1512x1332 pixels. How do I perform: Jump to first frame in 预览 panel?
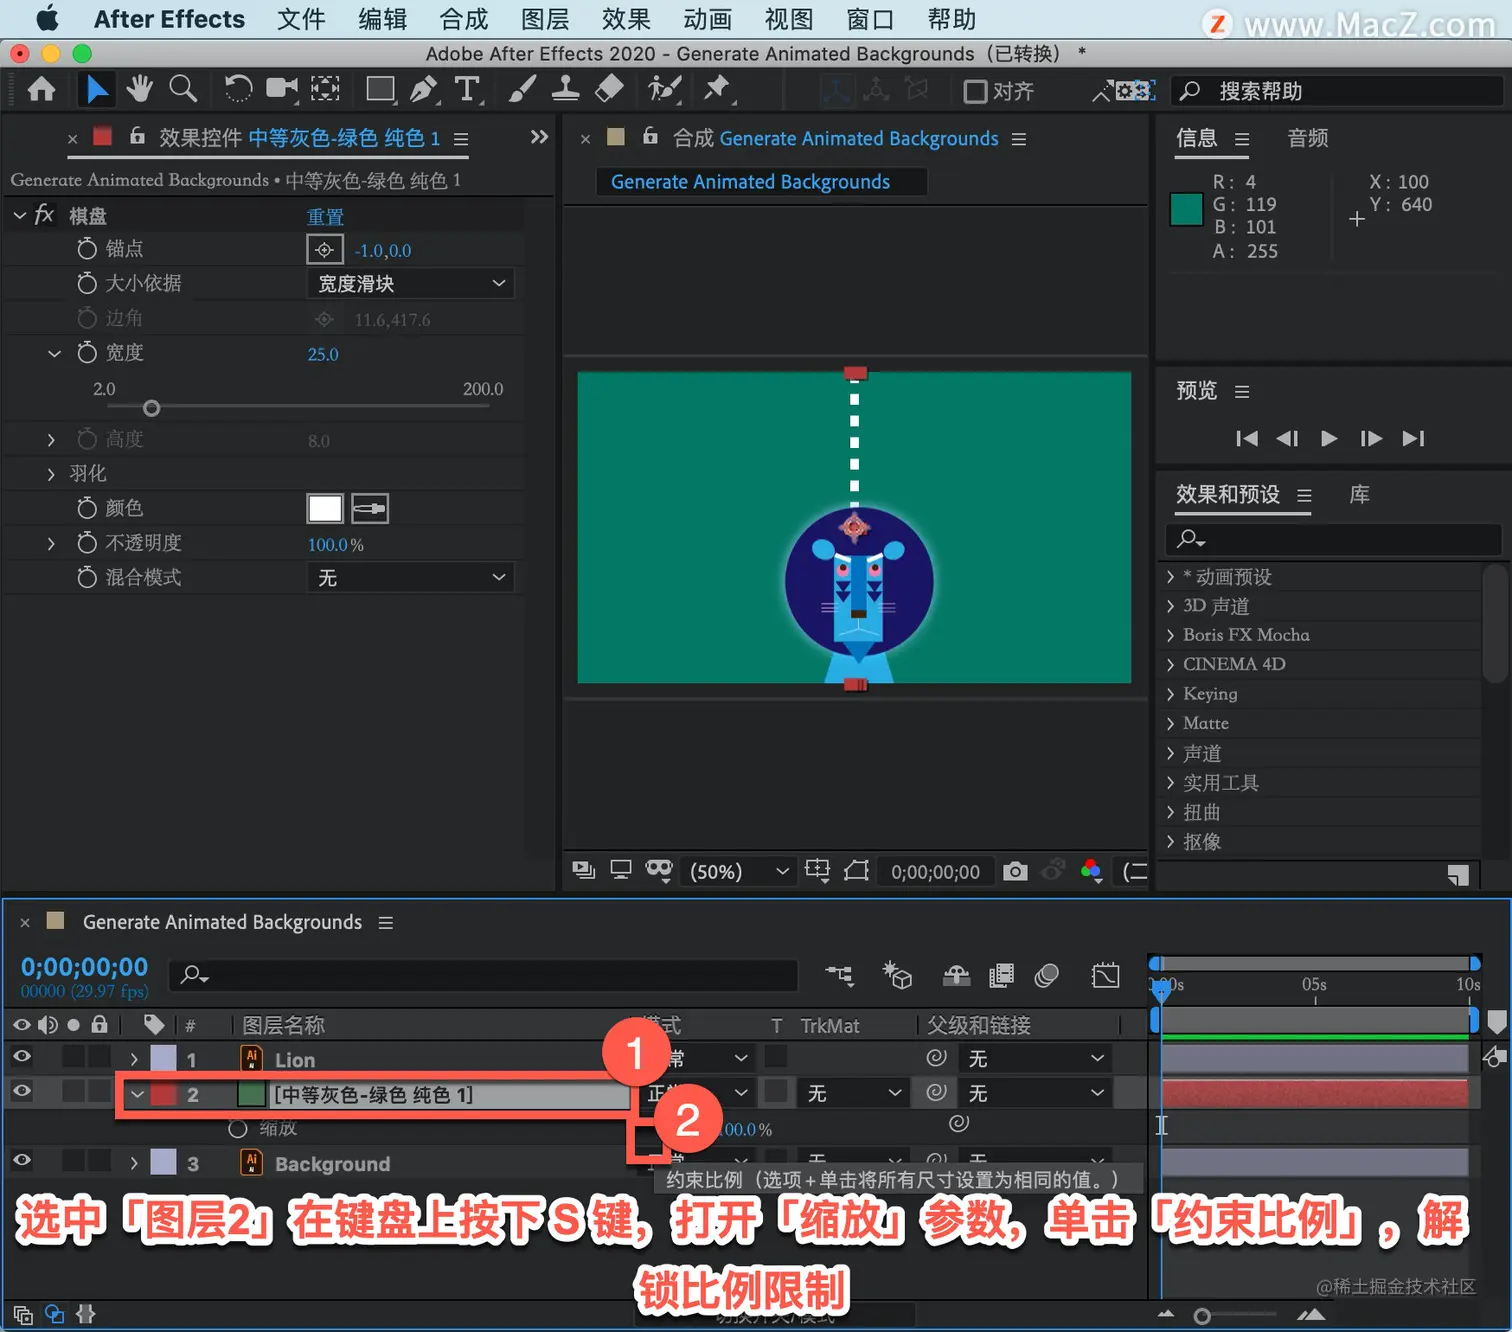coord(1247,438)
